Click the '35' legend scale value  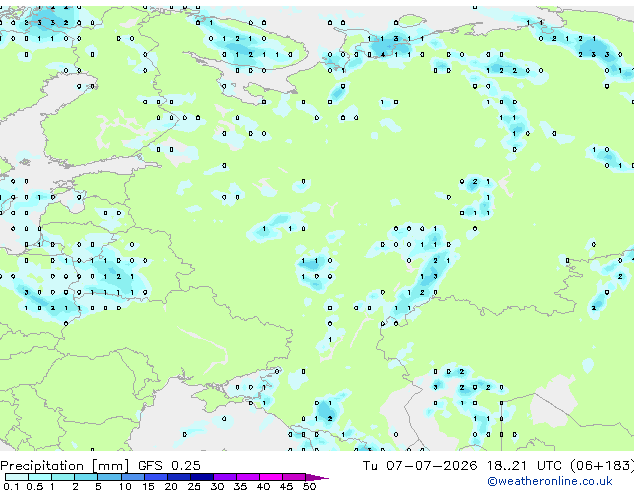[240, 486]
